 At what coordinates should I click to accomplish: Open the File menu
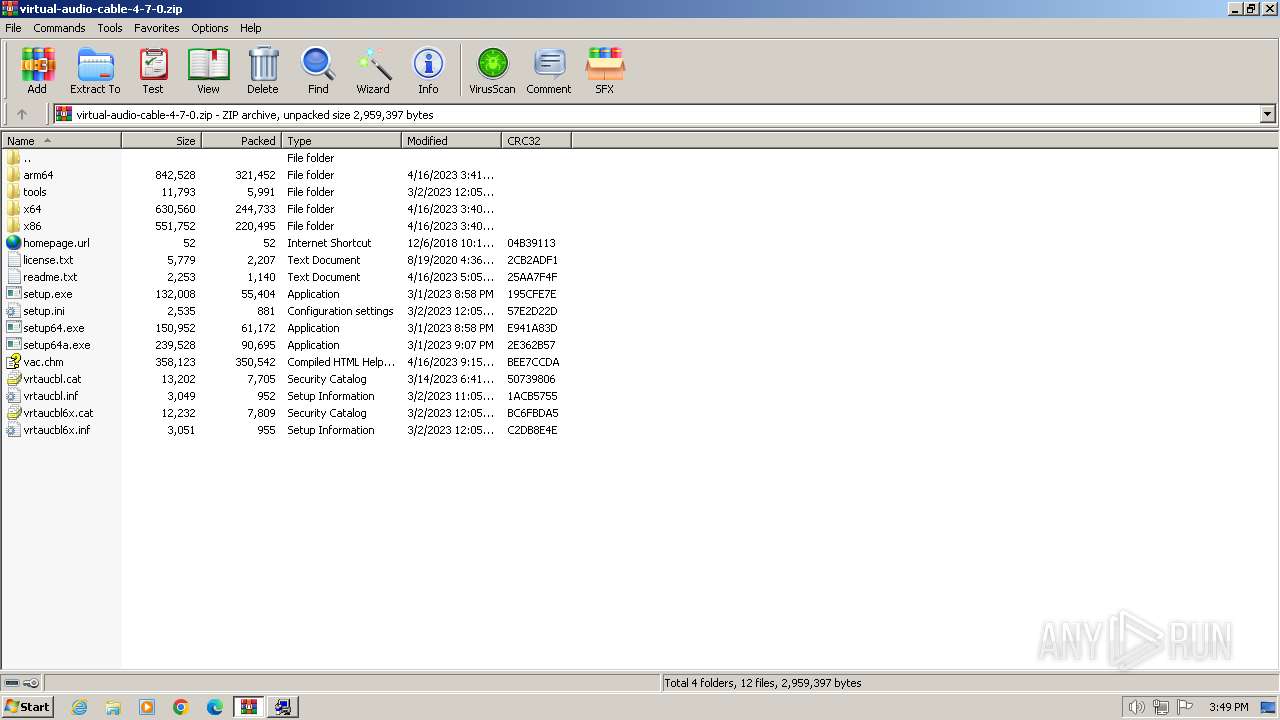click(13, 28)
